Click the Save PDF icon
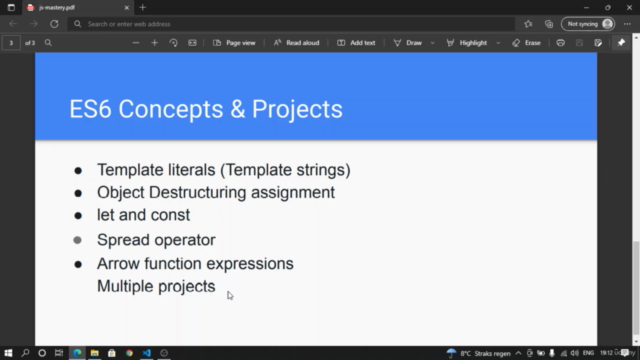The image size is (640, 360). [579, 43]
